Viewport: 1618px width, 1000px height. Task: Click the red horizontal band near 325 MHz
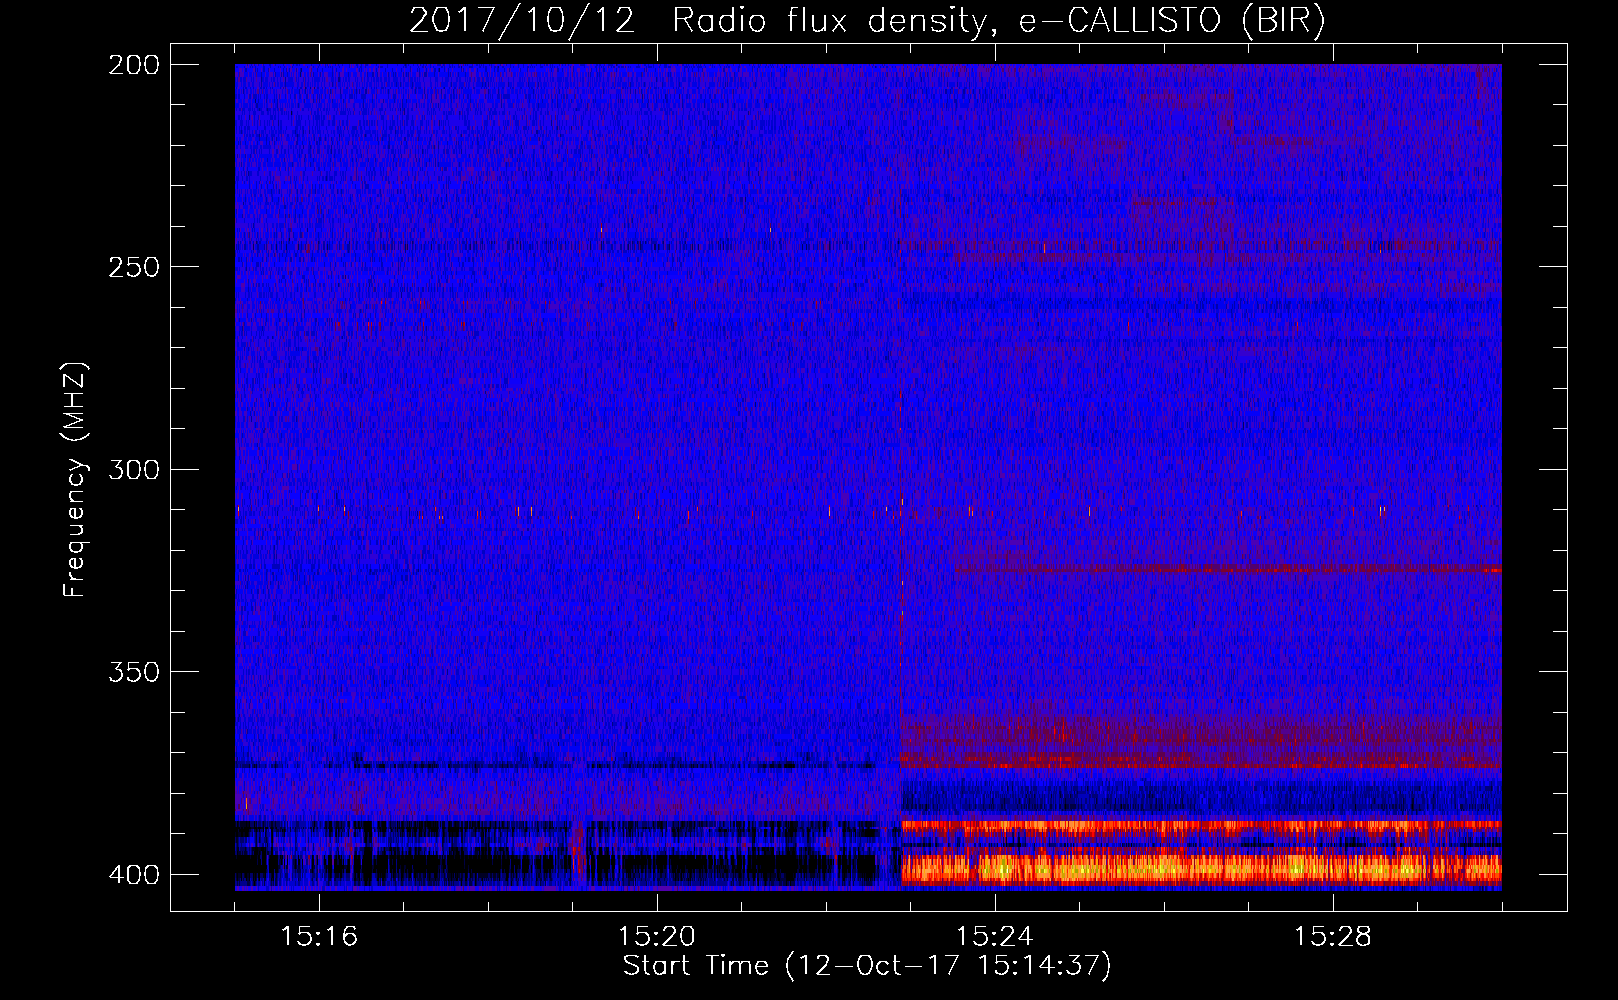coord(1228,569)
